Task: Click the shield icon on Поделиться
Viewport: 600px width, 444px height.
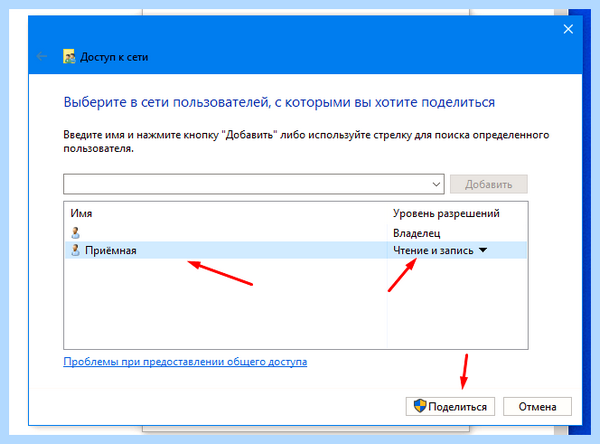Action: [x=420, y=406]
